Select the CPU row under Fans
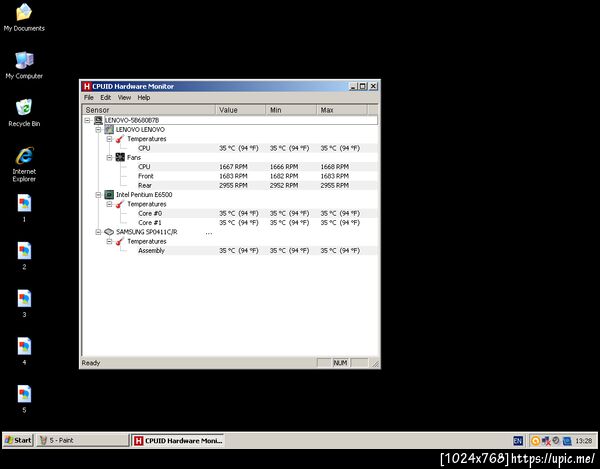The image size is (600, 469). 230,167
